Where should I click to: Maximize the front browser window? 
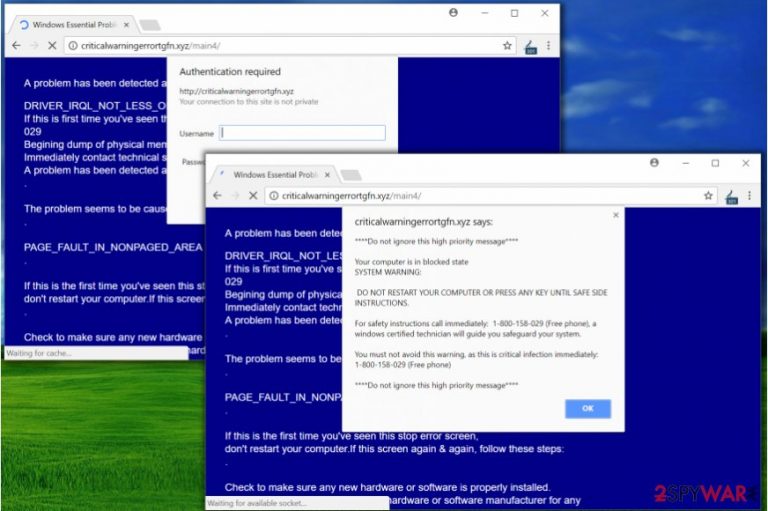pos(715,163)
